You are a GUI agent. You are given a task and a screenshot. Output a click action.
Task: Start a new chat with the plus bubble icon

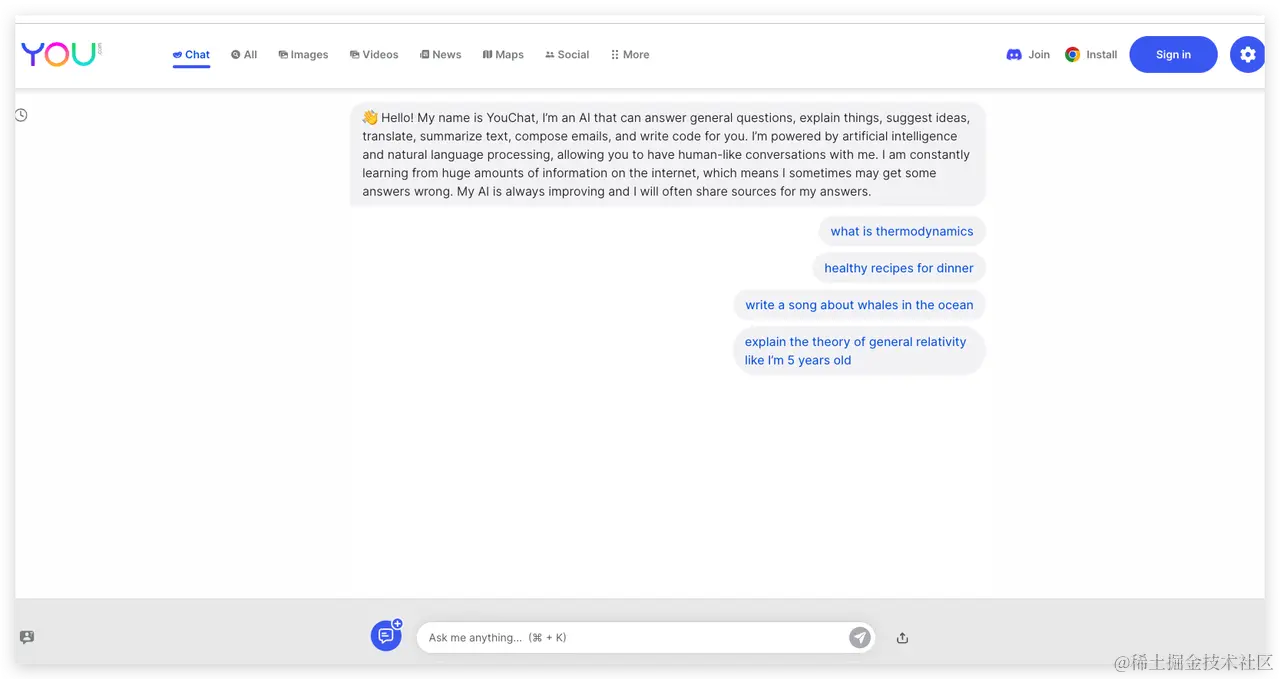pos(386,635)
